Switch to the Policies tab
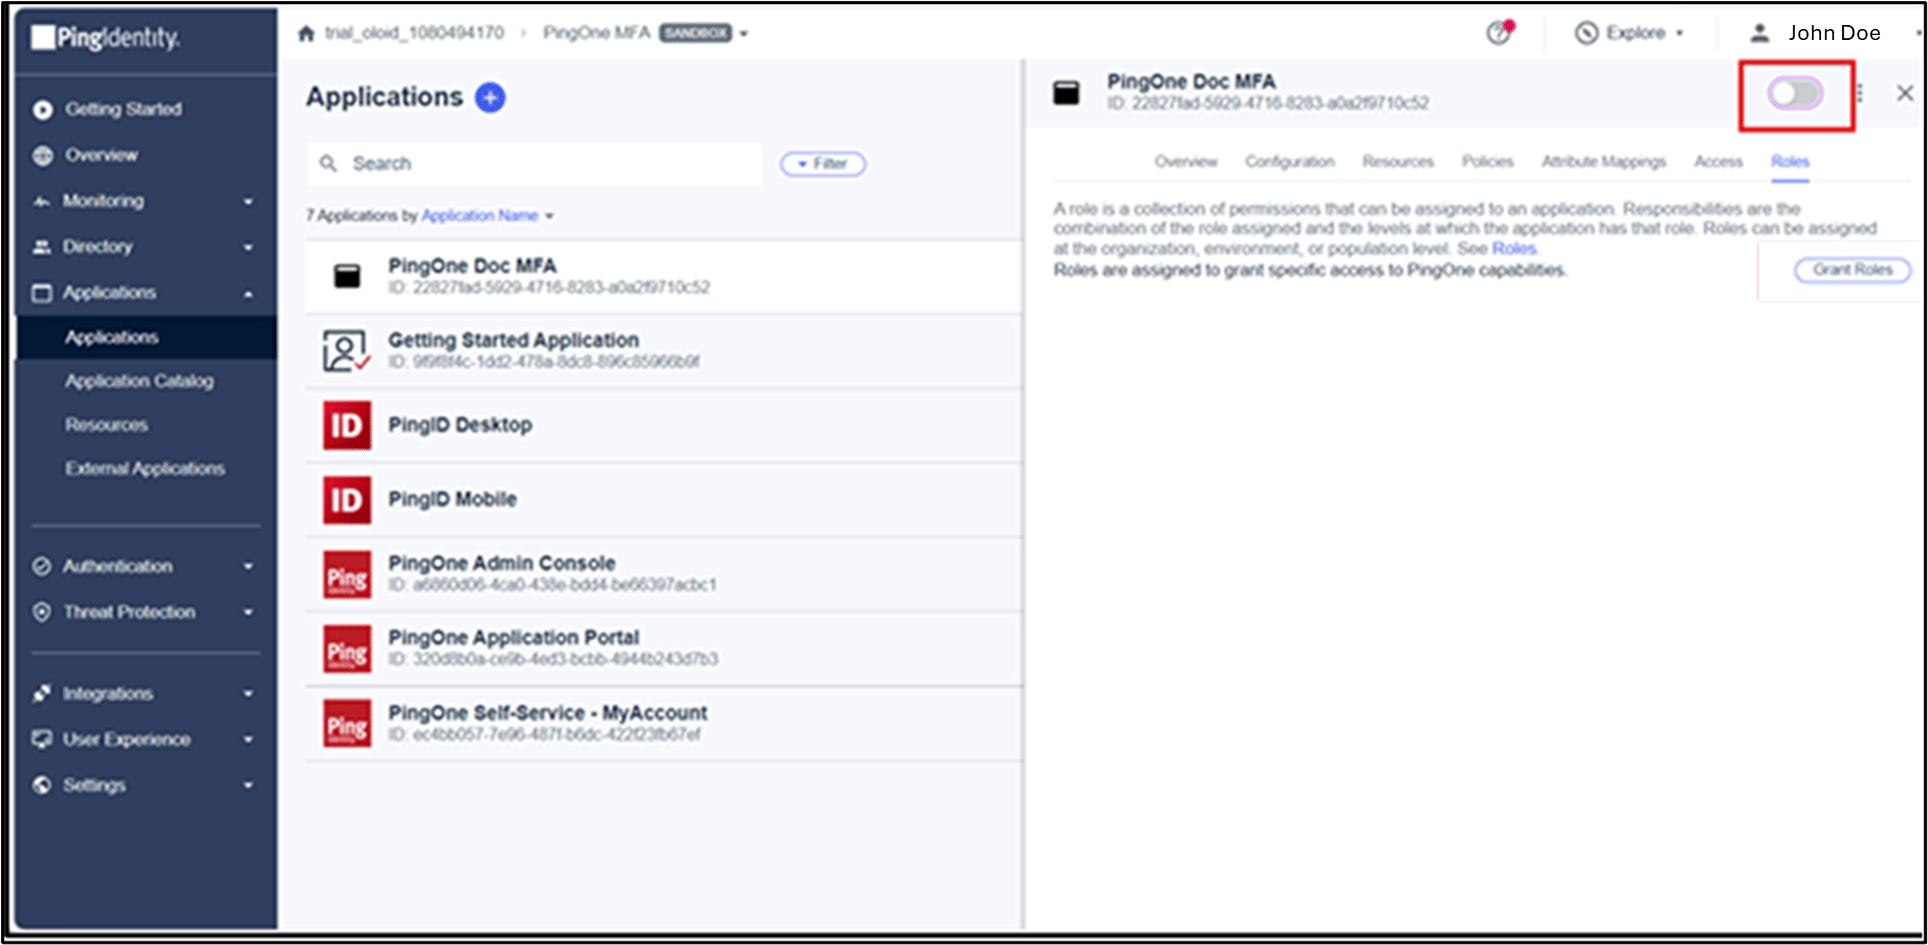The width and height of the screenshot is (1928, 945). pyautogui.click(x=1487, y=161)
